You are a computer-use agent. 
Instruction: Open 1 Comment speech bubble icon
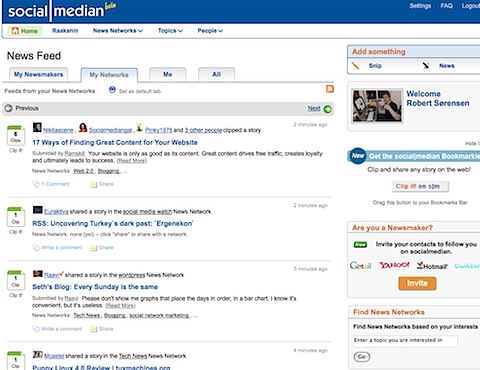(x=36, y=184)
